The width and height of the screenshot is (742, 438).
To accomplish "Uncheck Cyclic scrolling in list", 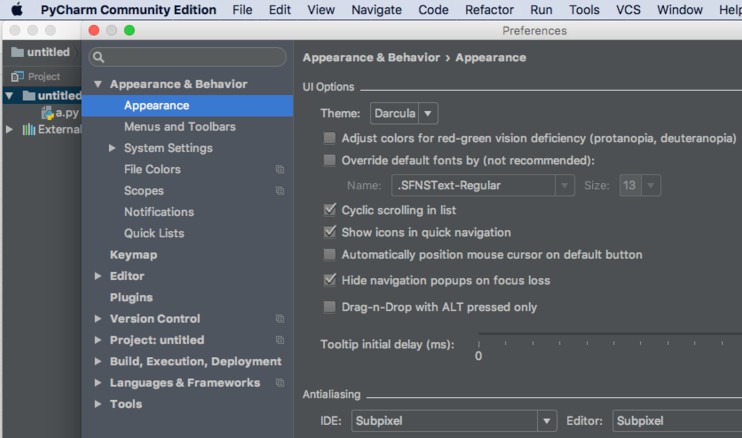I will click(x=329, y=210).
